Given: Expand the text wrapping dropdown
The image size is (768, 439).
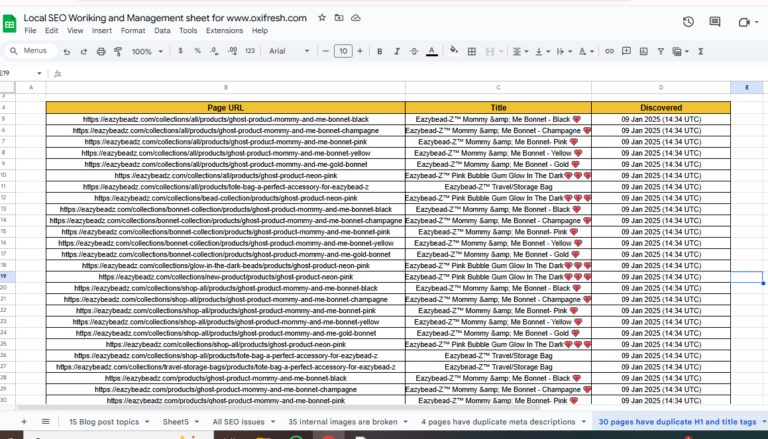Looking at the screenshot, I should pos(570,51).
